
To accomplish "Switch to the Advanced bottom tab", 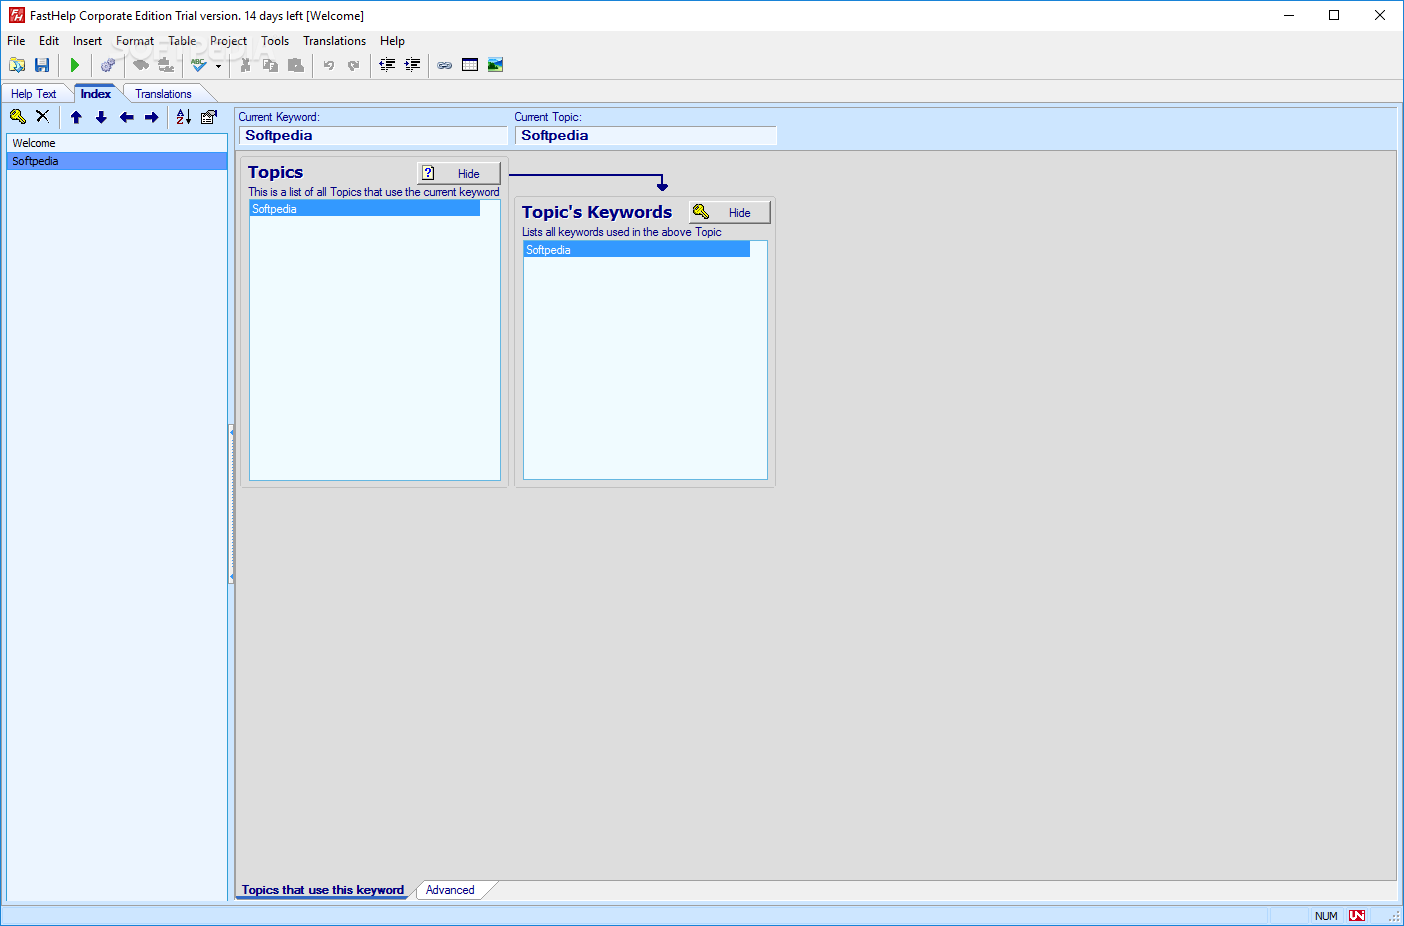I will click(x=450, y=890).
